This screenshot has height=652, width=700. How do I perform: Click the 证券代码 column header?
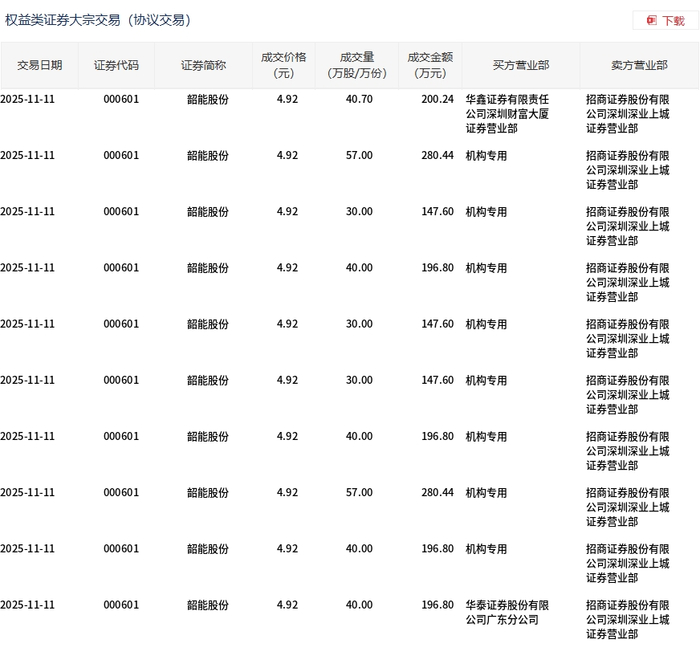click(x=116, y=65)
